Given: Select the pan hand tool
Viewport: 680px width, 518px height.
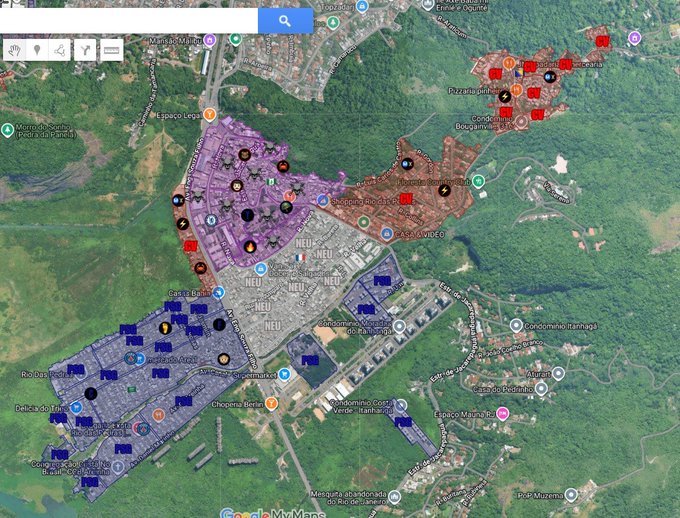Looking at the screenshot, I should 15,50.
